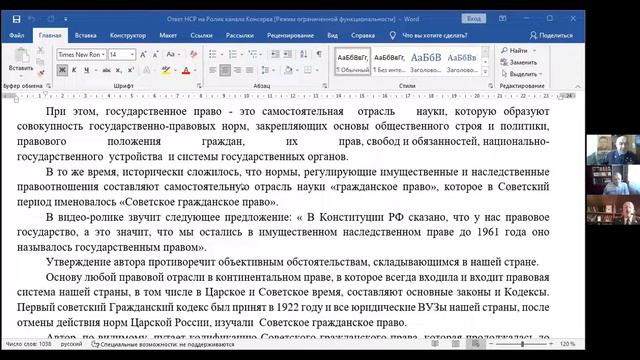Screen dimensions: 640x360
Task: Apply the text effects outlined A icon
Action: (x=147, y=70)
